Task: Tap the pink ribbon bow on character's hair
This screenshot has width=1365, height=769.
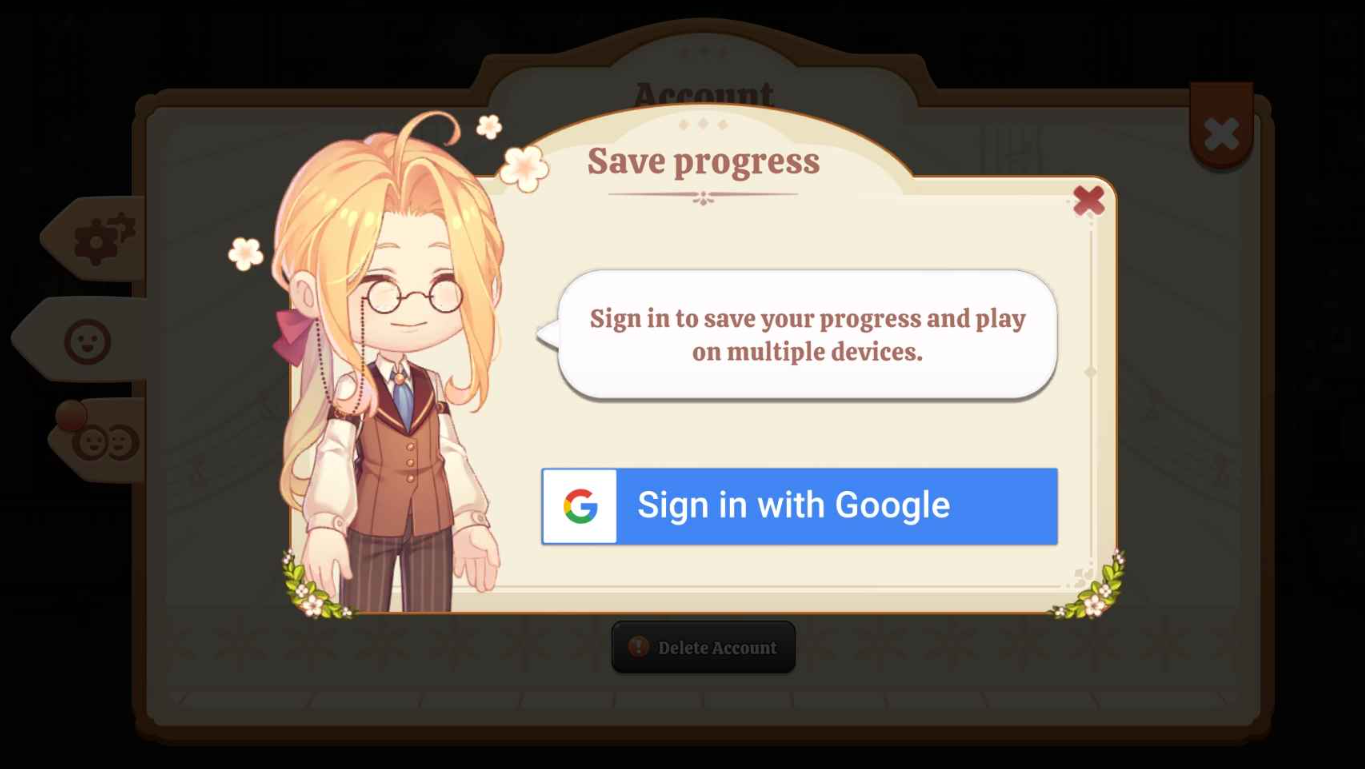Action: [x=293, y=335]
